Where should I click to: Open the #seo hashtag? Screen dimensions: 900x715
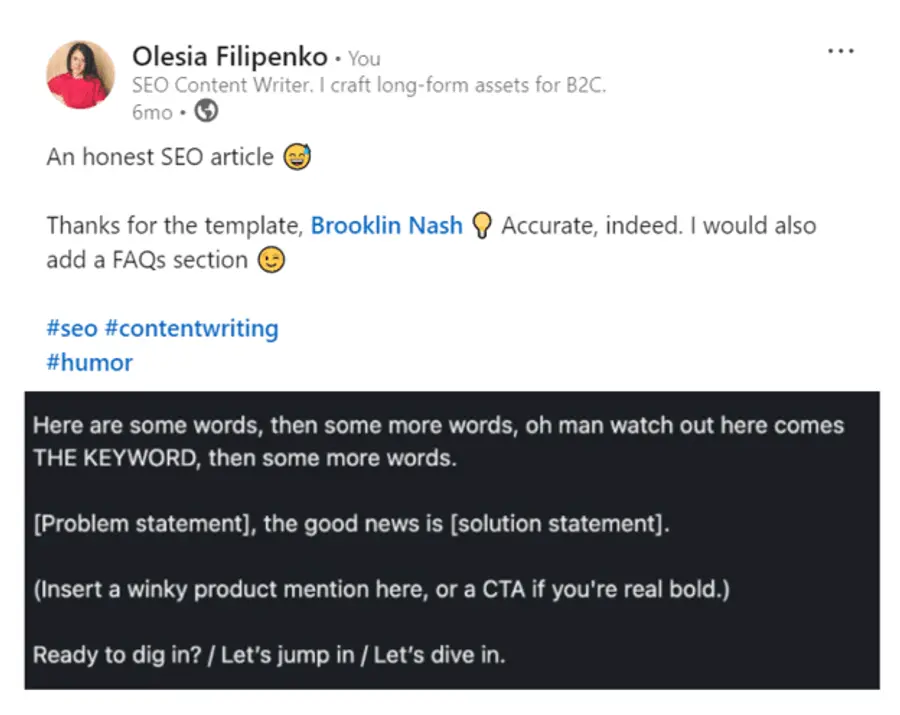click(x=71, y=328)
